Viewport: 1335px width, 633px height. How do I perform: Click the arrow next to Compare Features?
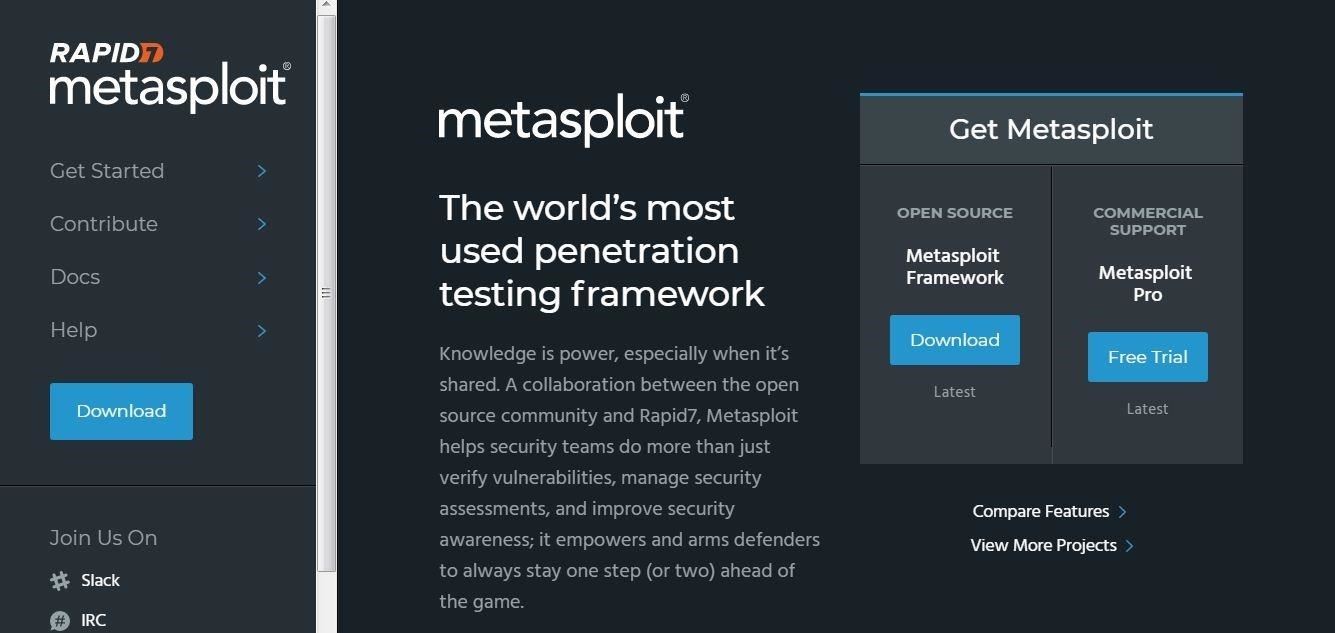click(1122, 512)
